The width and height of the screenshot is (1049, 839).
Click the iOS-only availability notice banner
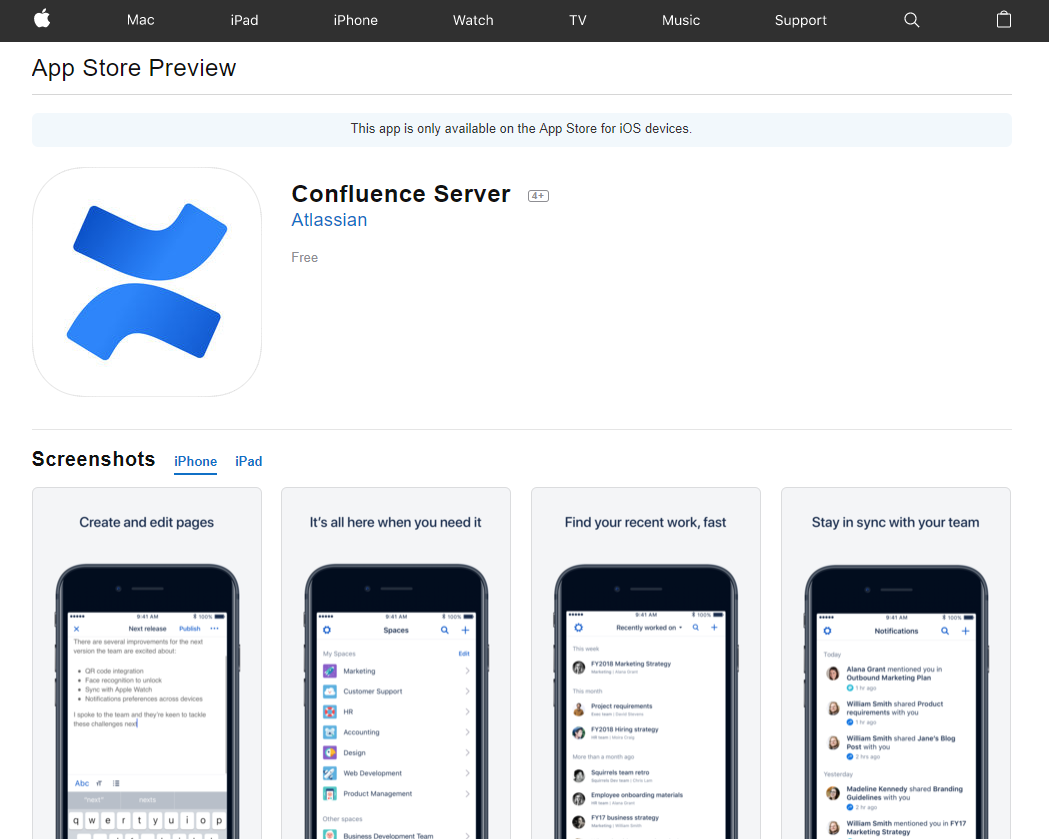(x=522, y=129)
